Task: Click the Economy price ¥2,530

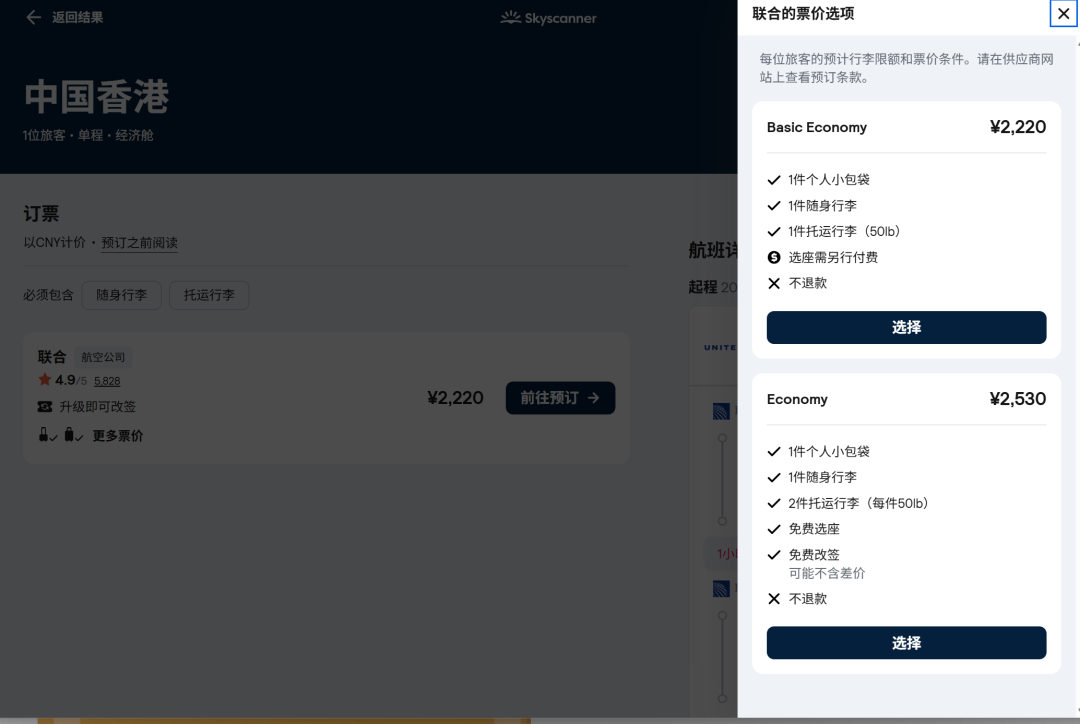Action: click(x=1017, y=399)
